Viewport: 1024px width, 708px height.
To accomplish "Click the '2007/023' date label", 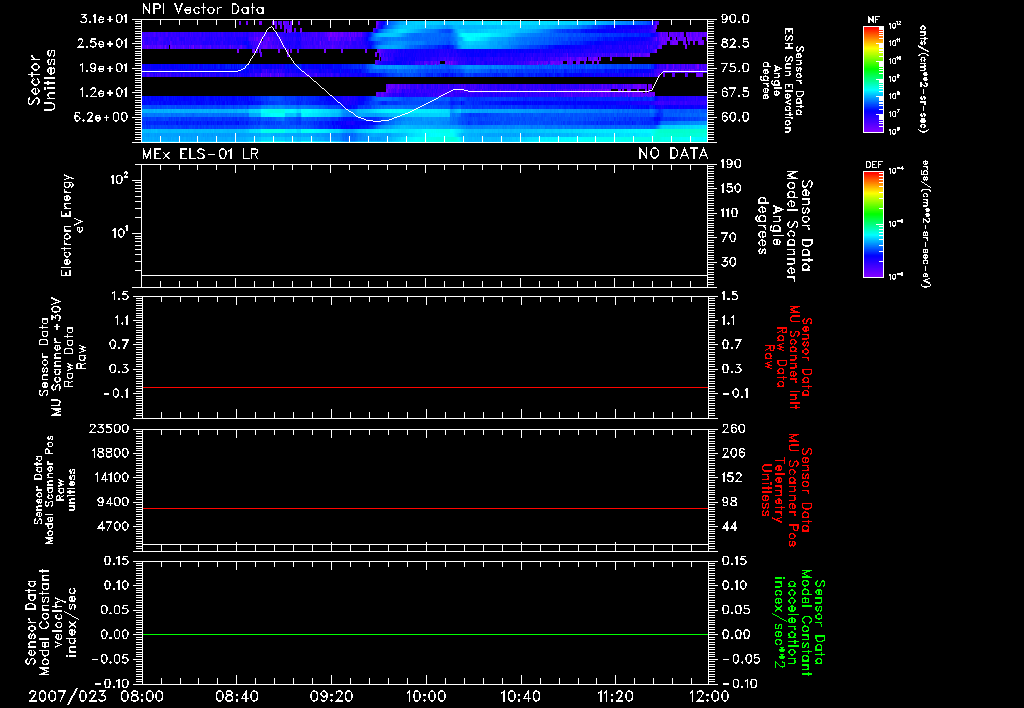I will coord(67,696).
